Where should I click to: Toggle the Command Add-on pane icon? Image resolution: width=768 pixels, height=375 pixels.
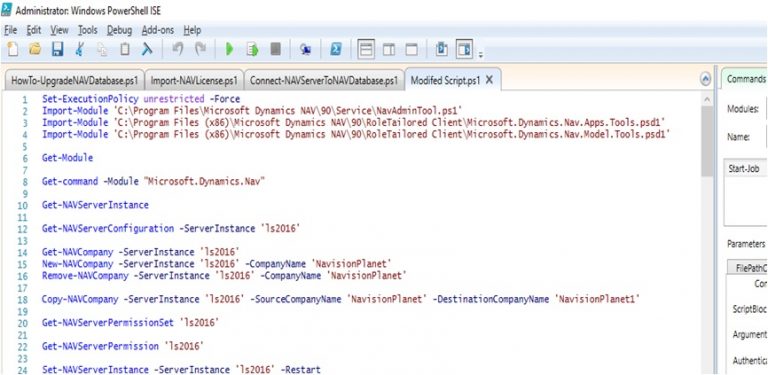tap(464, 49)
